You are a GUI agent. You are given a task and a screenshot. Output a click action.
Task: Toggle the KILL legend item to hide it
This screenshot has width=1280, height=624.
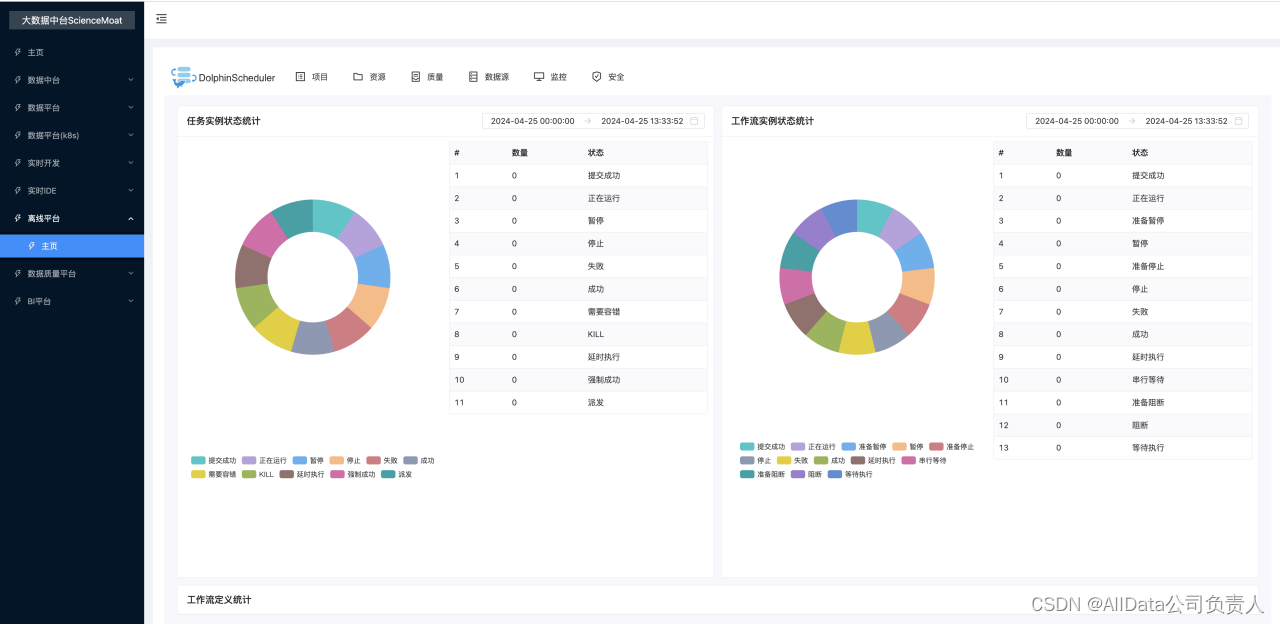[260, 474]
